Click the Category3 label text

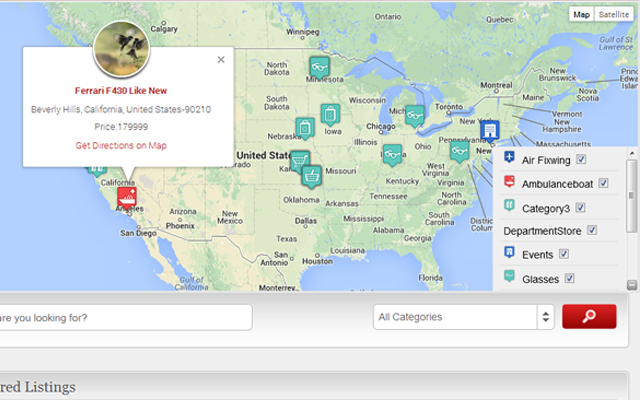pos(546,209)
